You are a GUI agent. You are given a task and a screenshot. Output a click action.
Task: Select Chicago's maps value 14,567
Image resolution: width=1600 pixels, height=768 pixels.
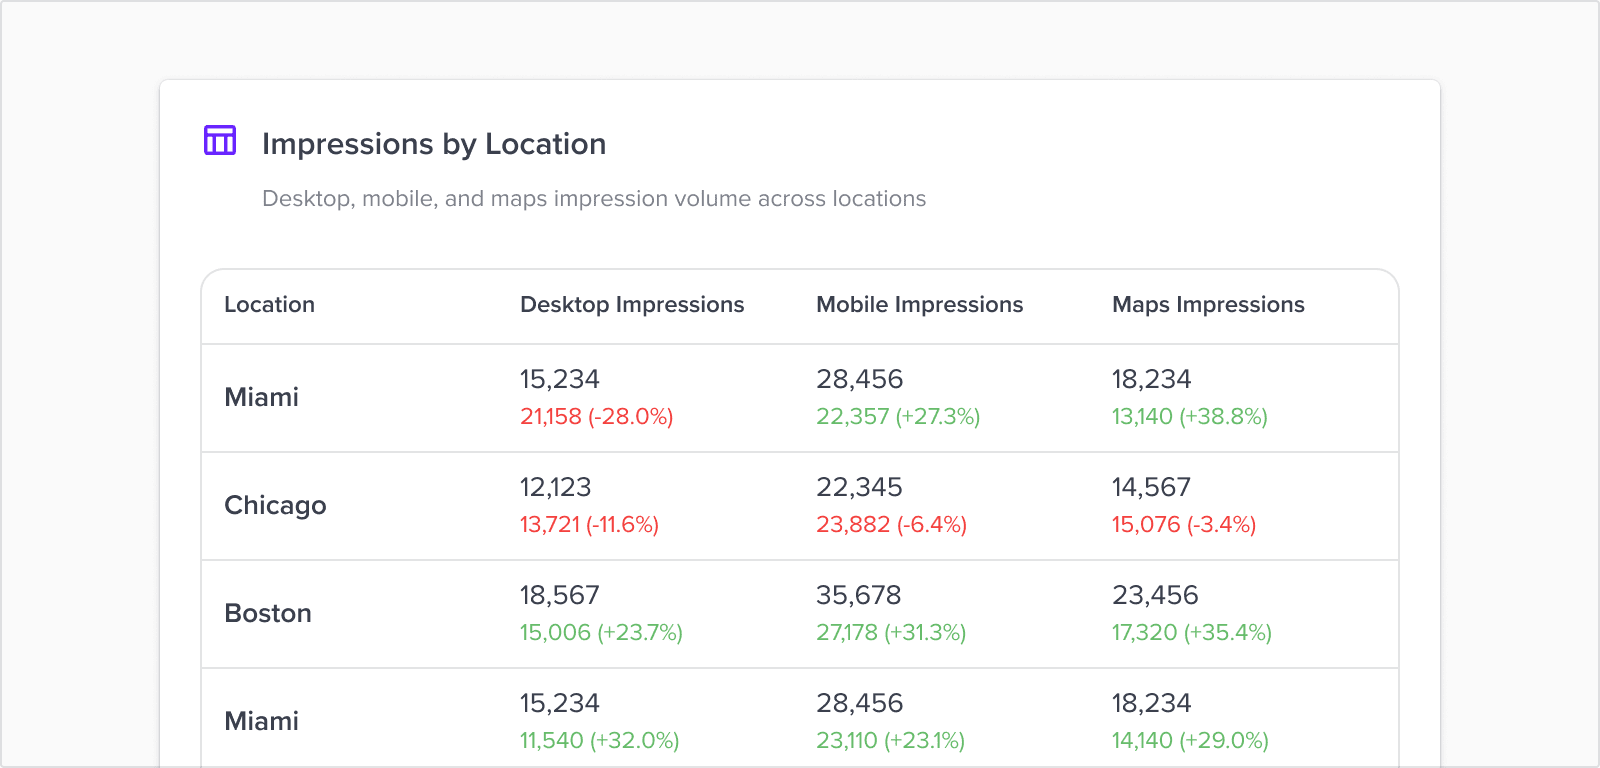tap(1152, 487)
